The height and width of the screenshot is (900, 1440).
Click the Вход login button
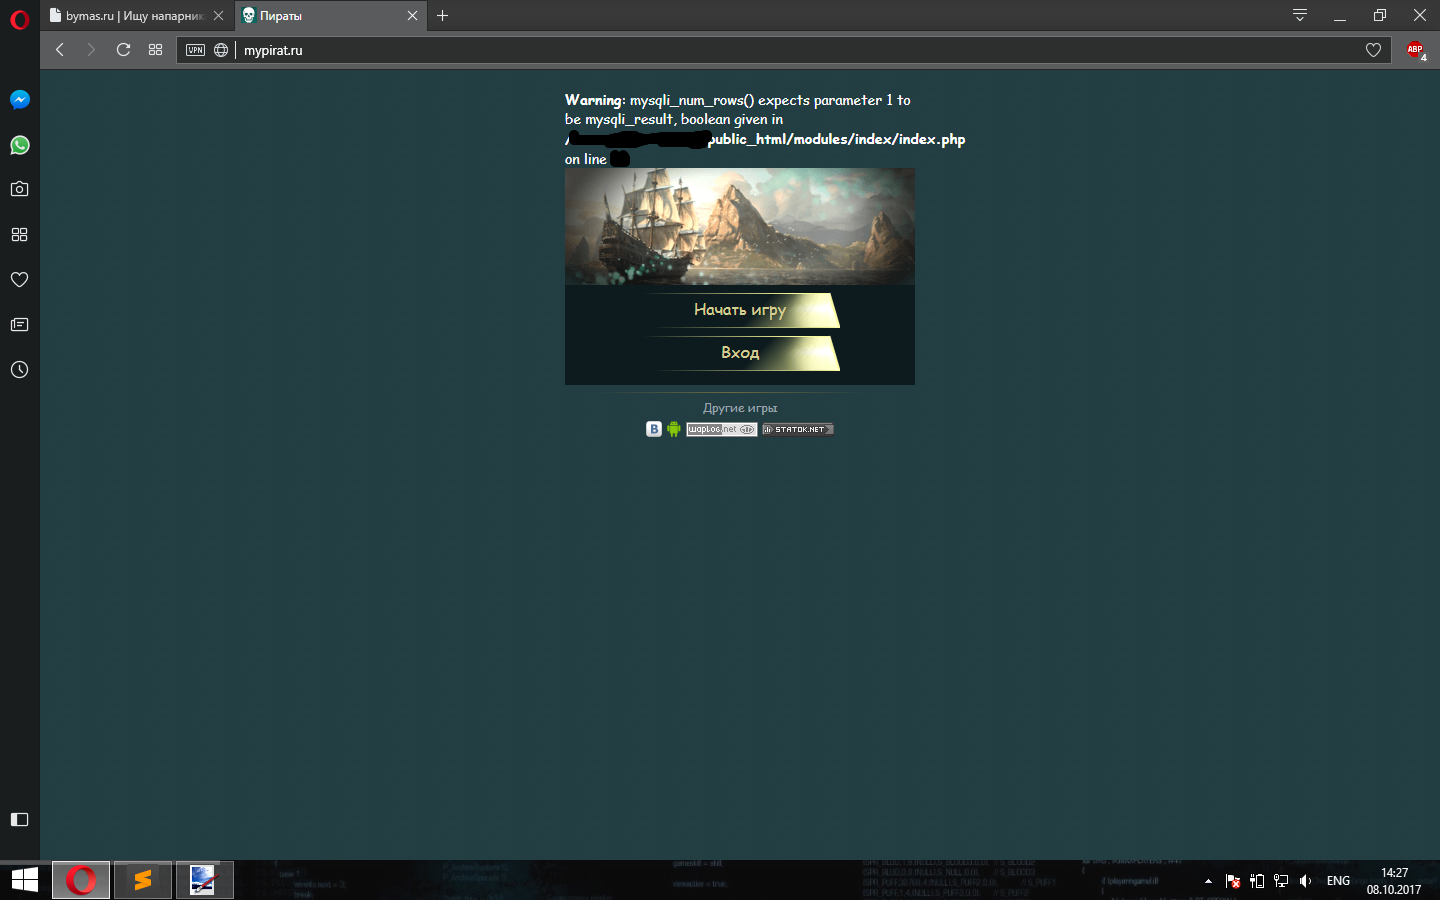(x=740, y=353)
